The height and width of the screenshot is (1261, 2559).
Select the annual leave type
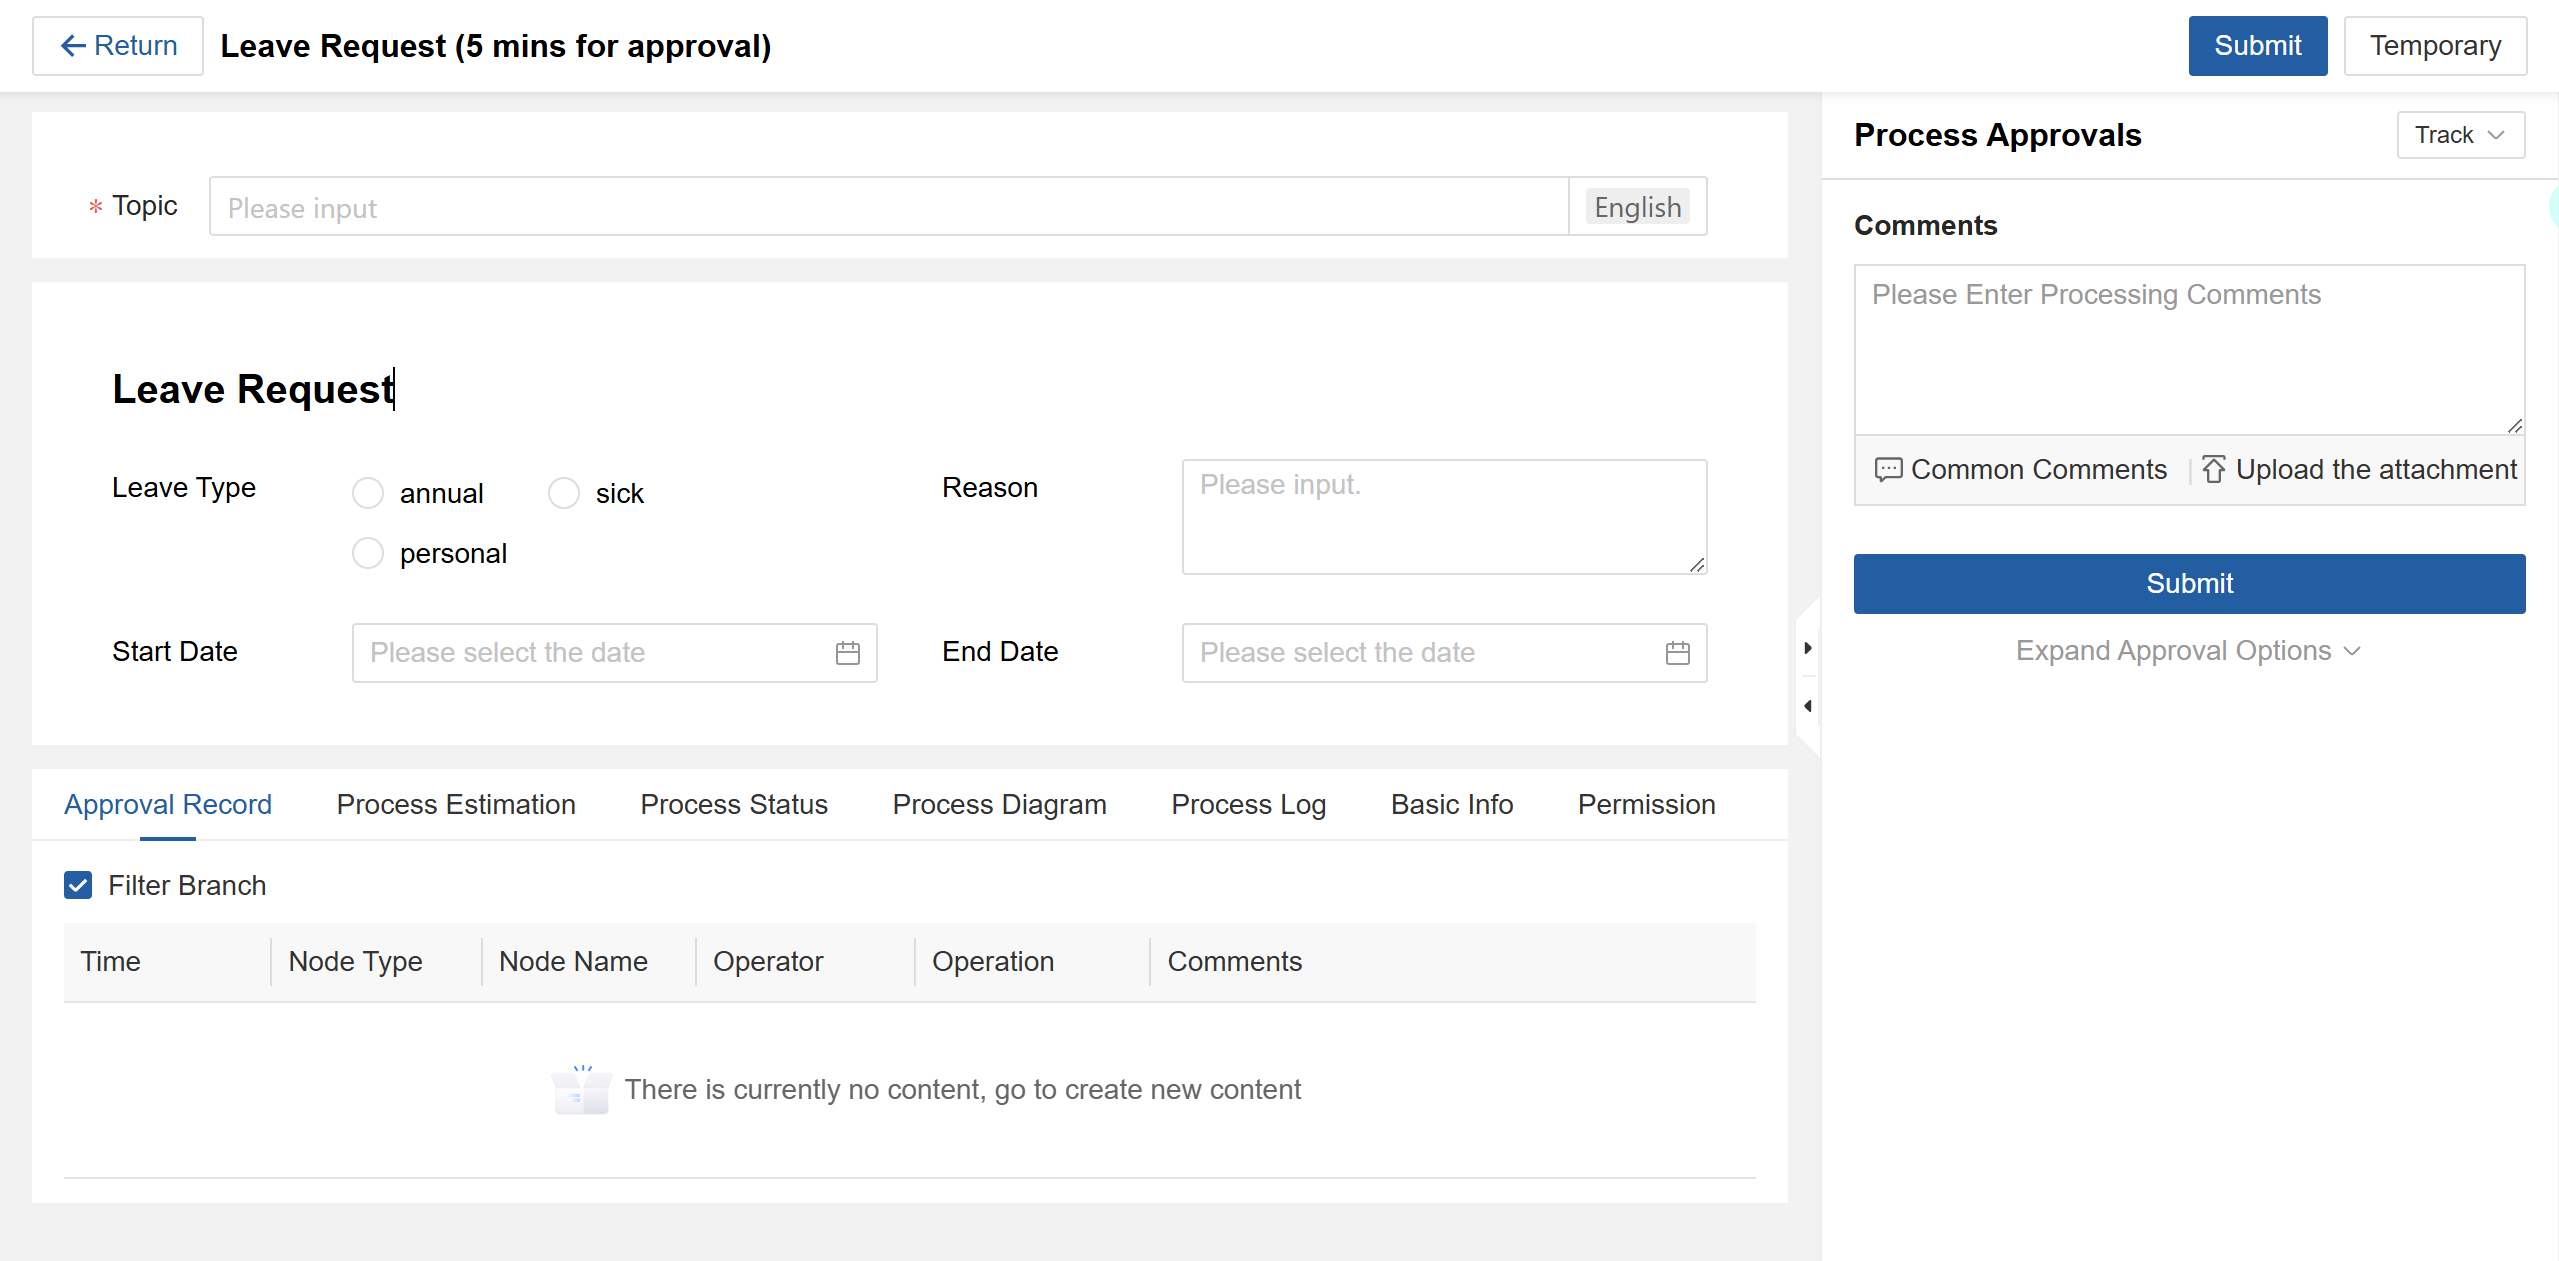click(368, 493)
